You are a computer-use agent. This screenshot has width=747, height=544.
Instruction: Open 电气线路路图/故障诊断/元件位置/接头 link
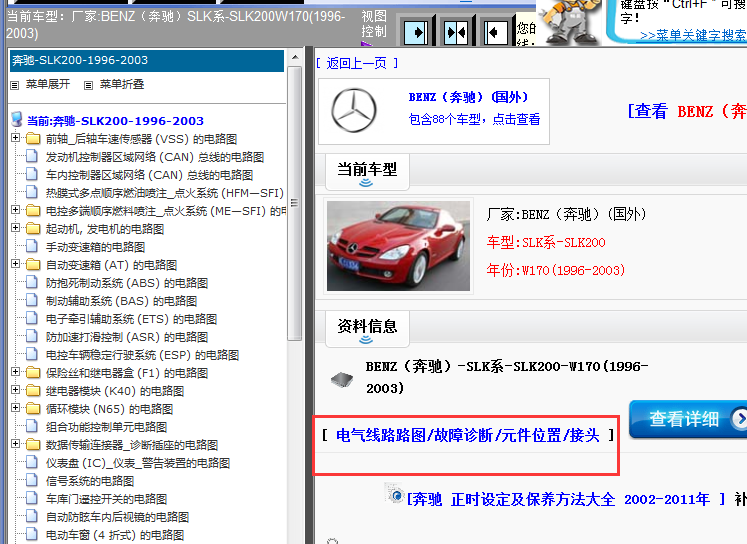tap(468, 435)
